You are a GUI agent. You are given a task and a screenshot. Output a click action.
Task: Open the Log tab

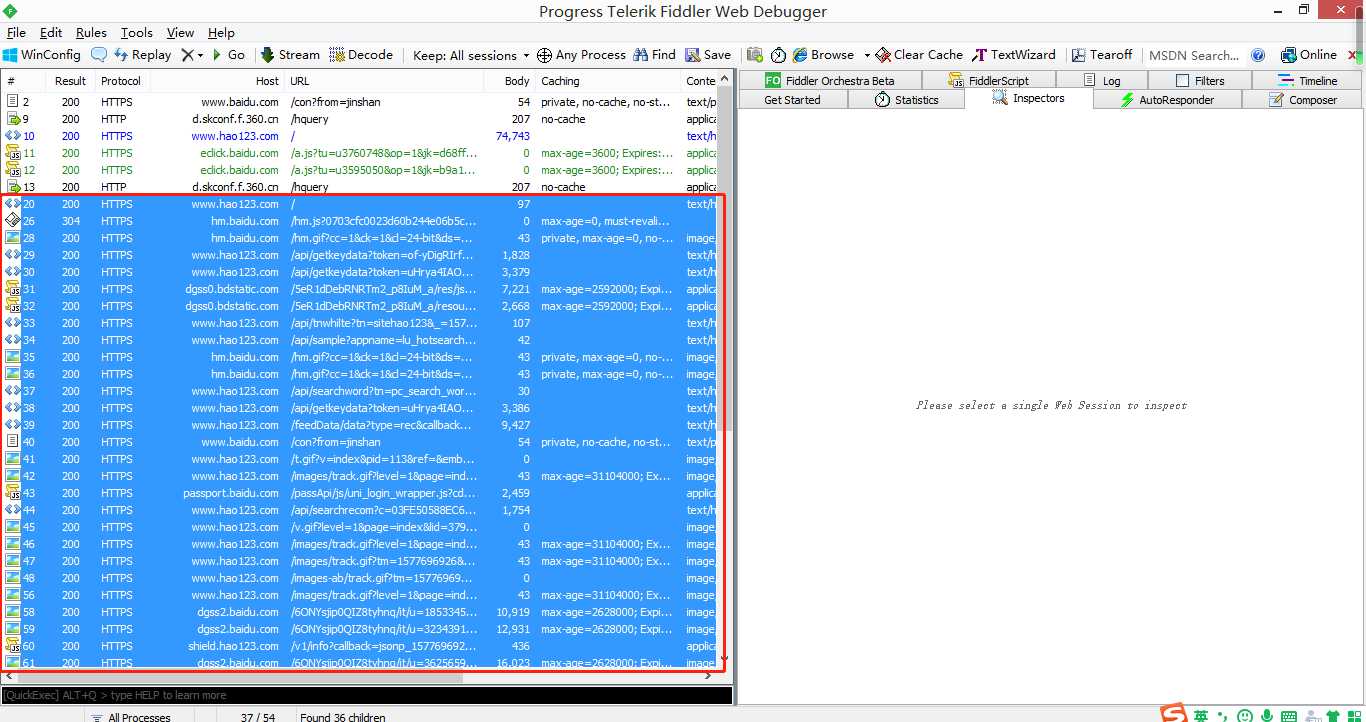tap(1102, 81)
